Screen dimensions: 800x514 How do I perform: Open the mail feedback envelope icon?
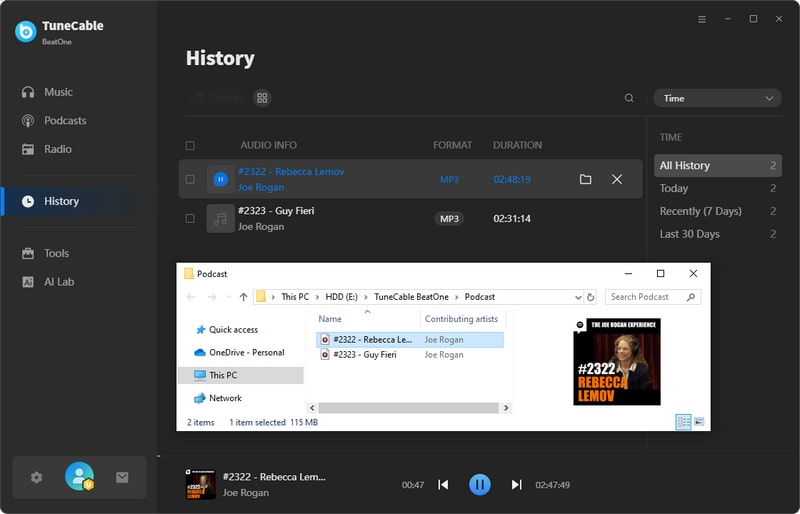click(x=122, y=477)
